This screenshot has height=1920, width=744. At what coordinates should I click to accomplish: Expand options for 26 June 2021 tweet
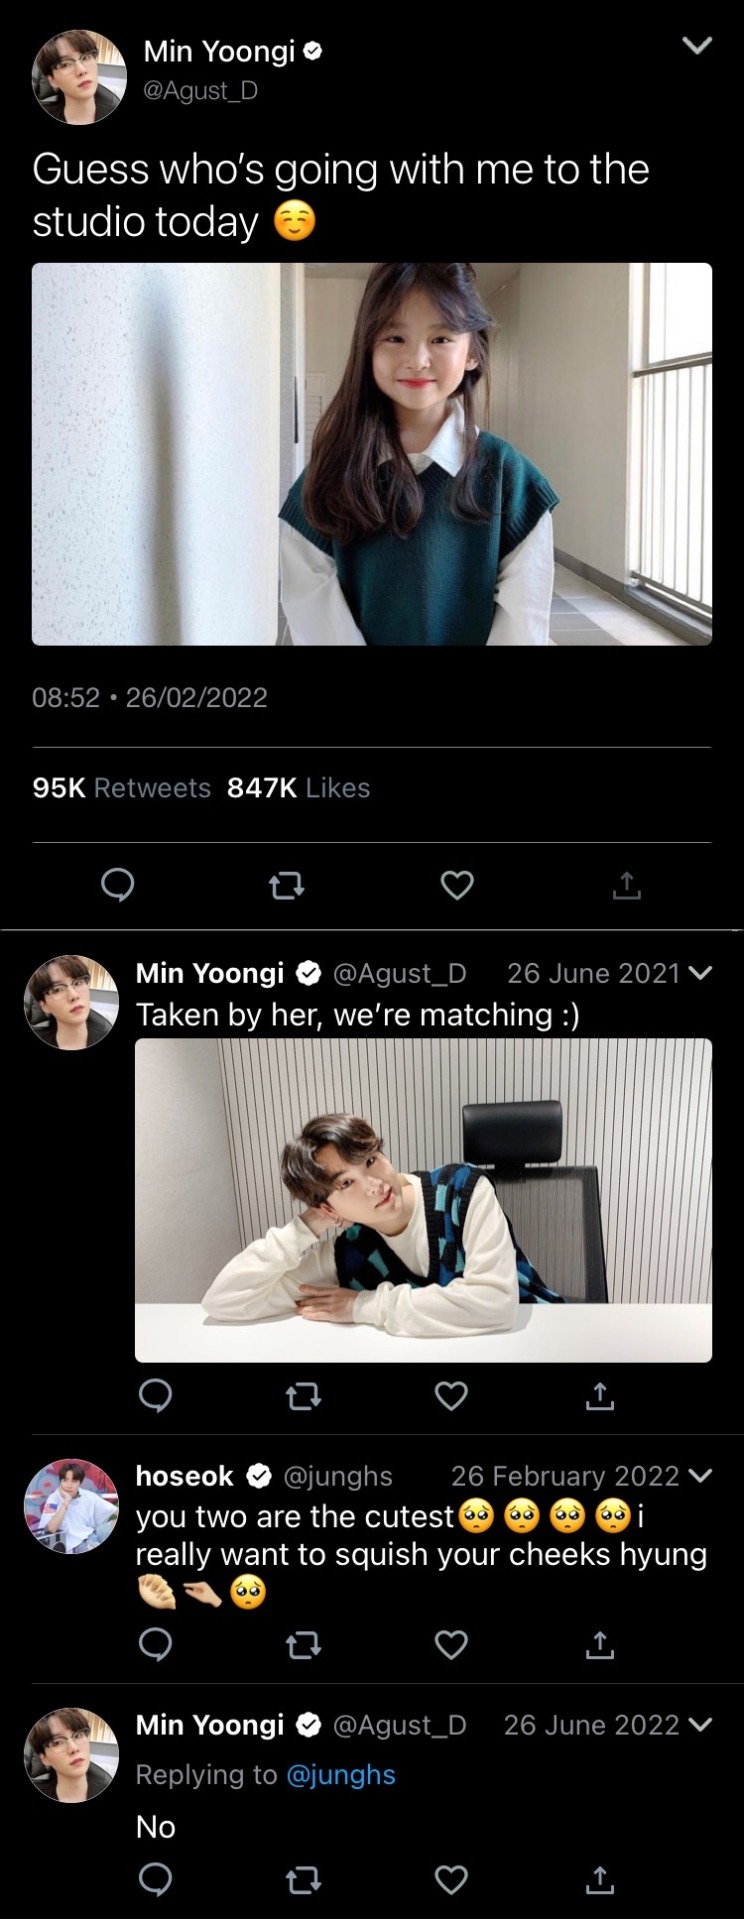[x=701, y=973]
